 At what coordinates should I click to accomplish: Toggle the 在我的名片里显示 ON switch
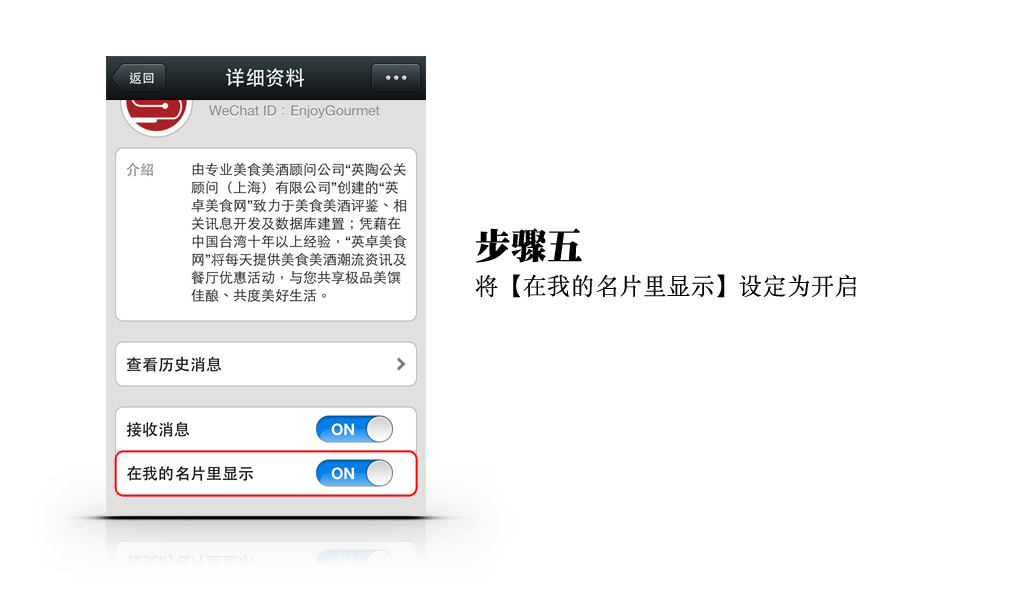(x=355, y=473)
